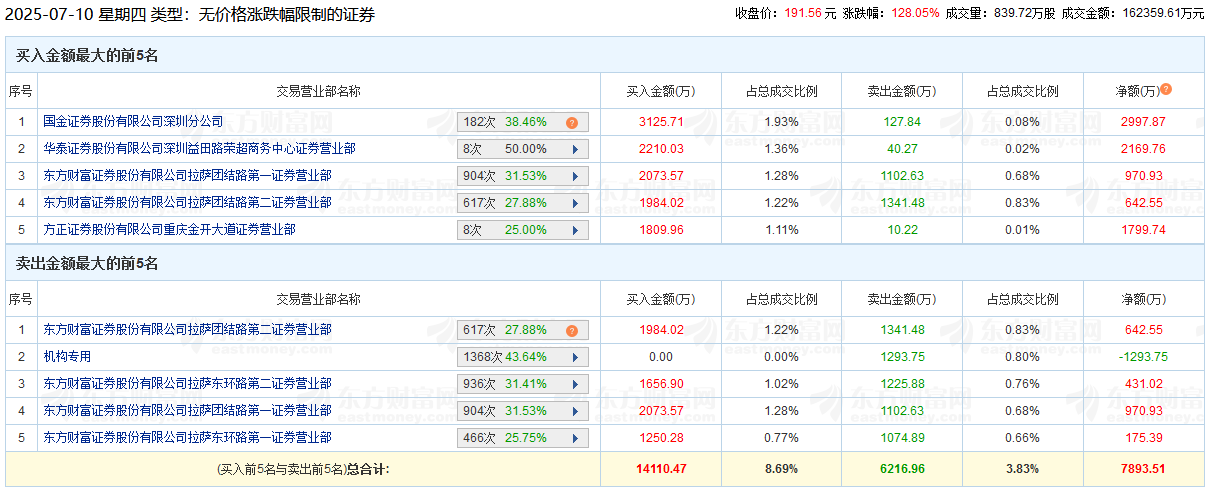Click arrow icon in sell table's 904次 badge
1207x491 pixels.
(x=575, y=411)
